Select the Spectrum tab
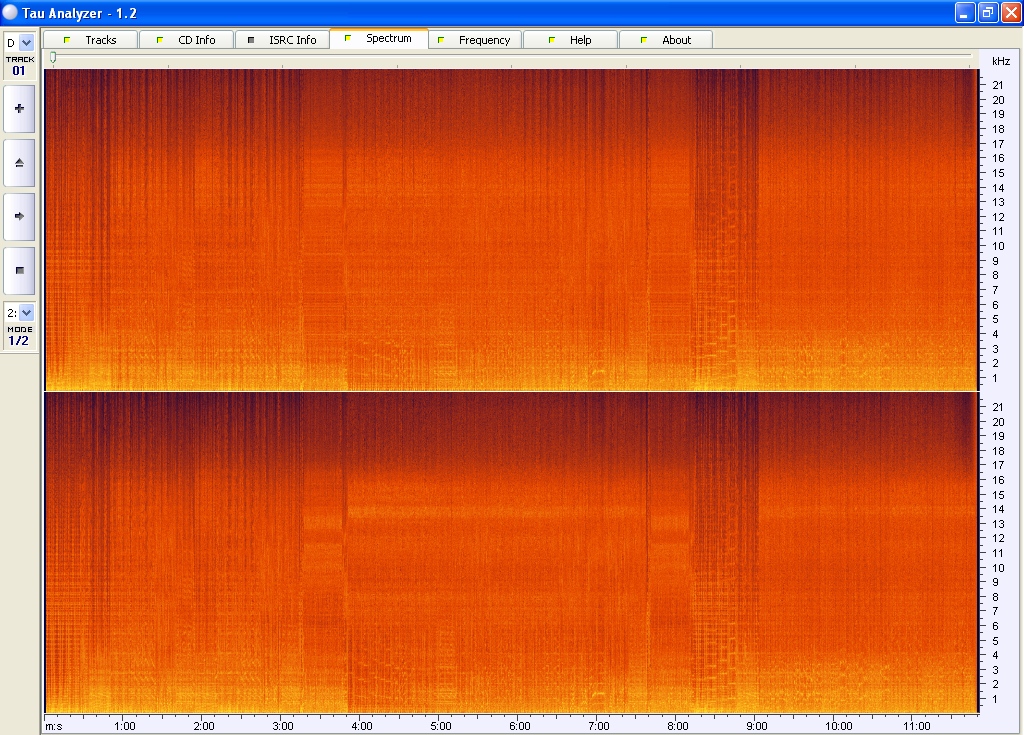 tap(378, 39)
